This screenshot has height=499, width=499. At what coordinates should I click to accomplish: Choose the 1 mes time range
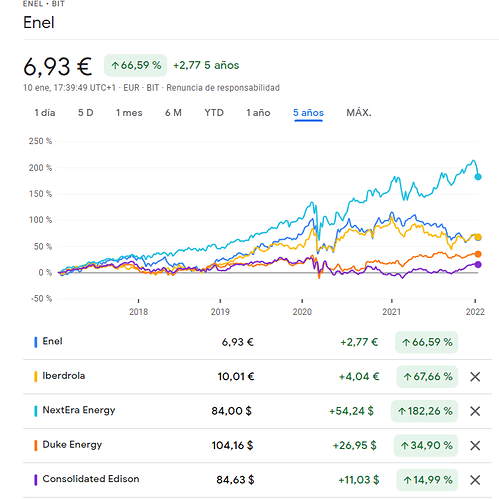pyautogui.click(x=129, y=113)
